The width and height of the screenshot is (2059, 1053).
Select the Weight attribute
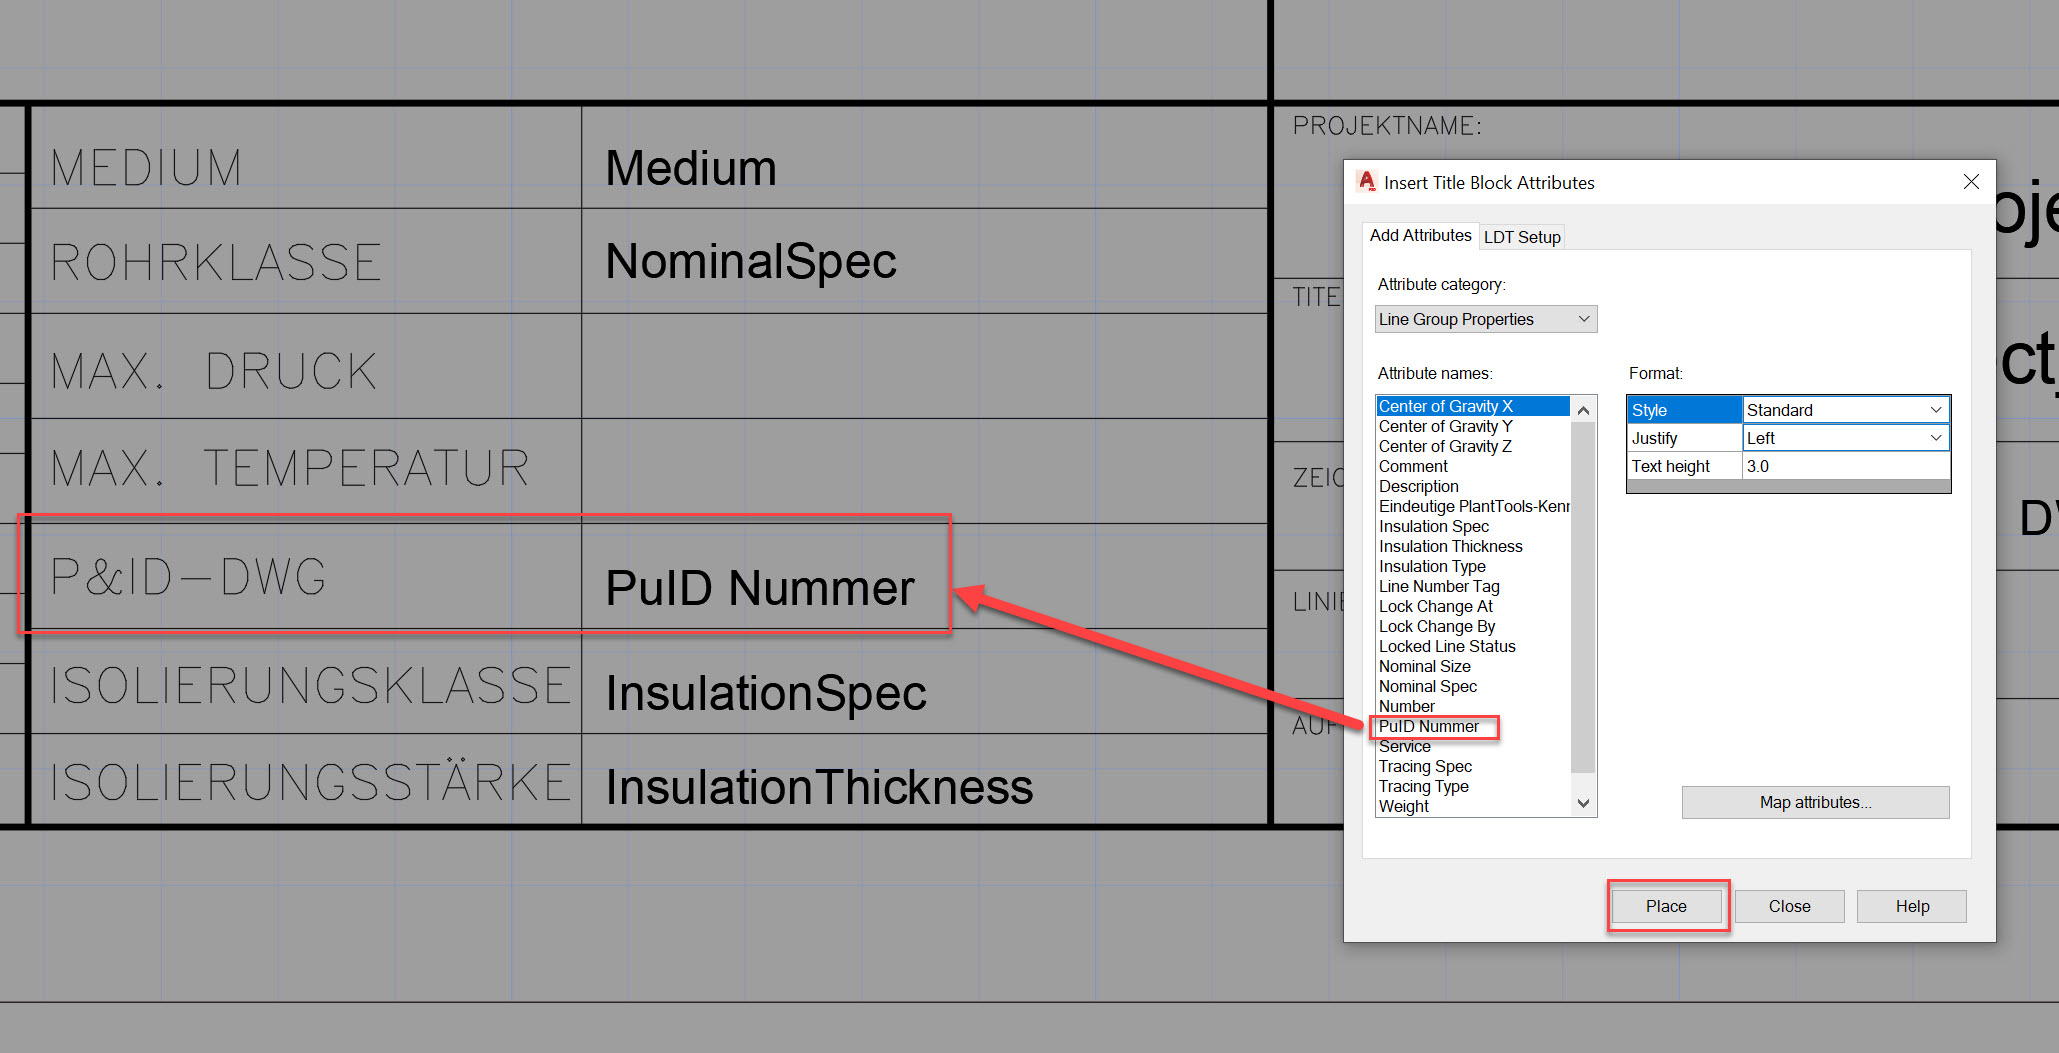tap(1403, 806)
